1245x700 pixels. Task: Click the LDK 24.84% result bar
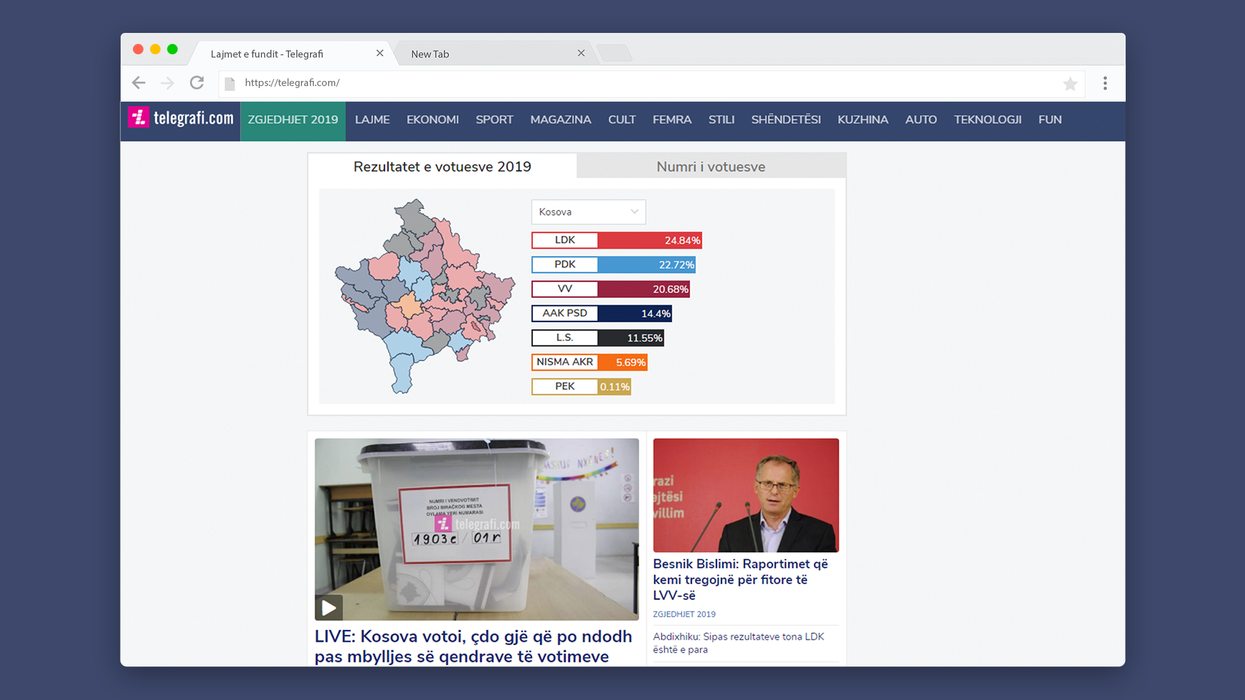click(x=616, y=240)
